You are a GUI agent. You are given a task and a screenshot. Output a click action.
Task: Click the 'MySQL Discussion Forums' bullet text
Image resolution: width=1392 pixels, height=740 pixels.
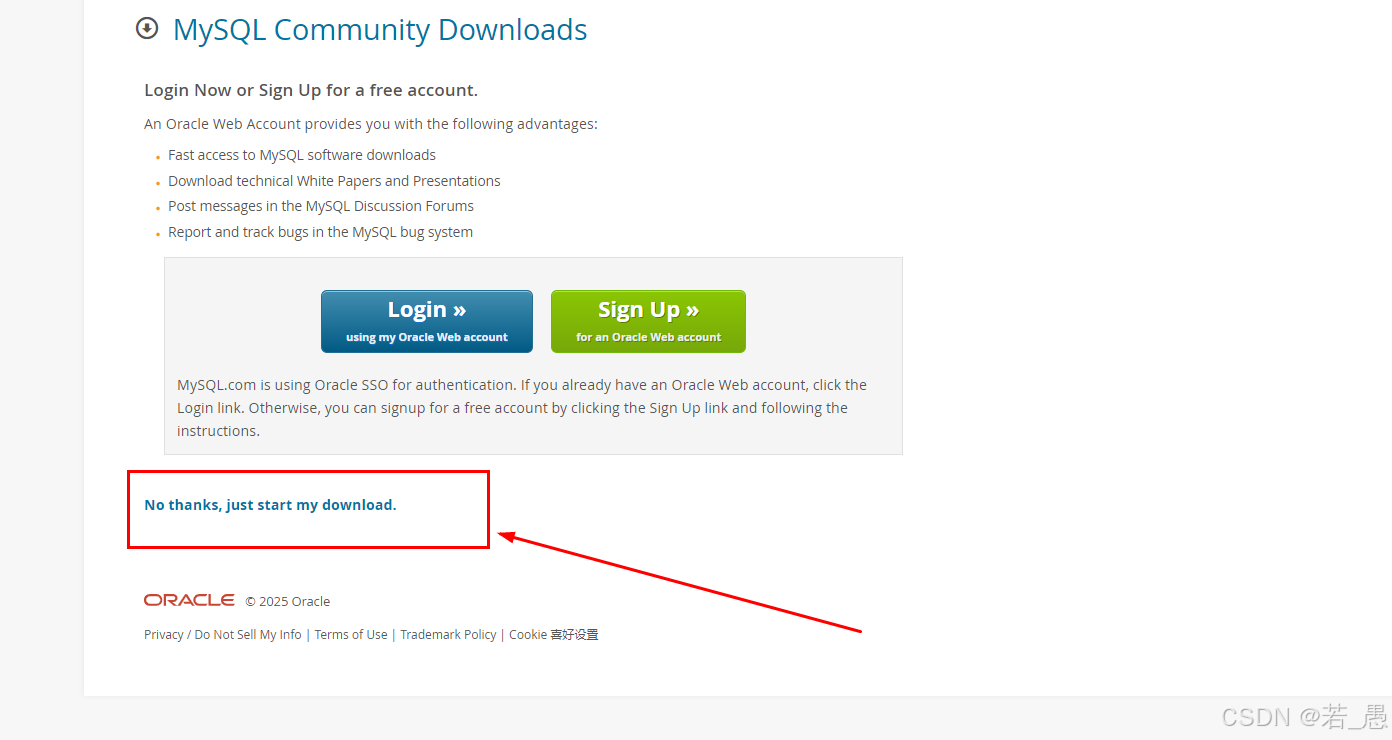click(x=321, y=206)
